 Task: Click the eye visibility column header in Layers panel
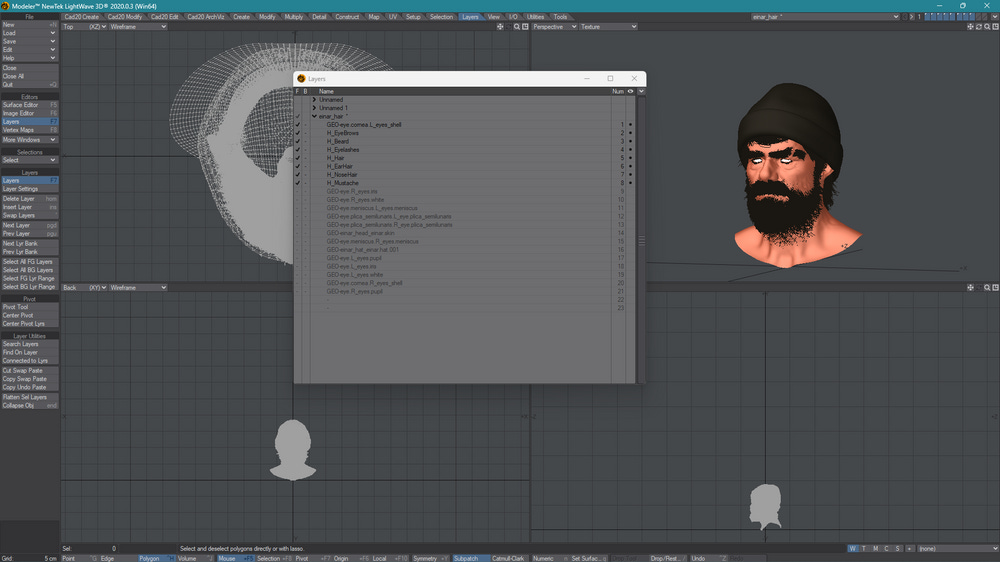coord(630,91)
